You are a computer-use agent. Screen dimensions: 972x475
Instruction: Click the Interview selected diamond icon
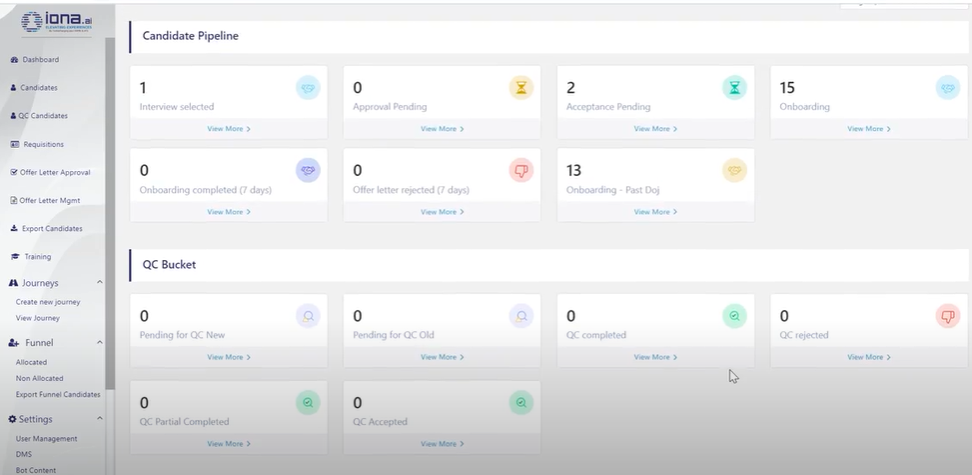(x=308, y=88)
